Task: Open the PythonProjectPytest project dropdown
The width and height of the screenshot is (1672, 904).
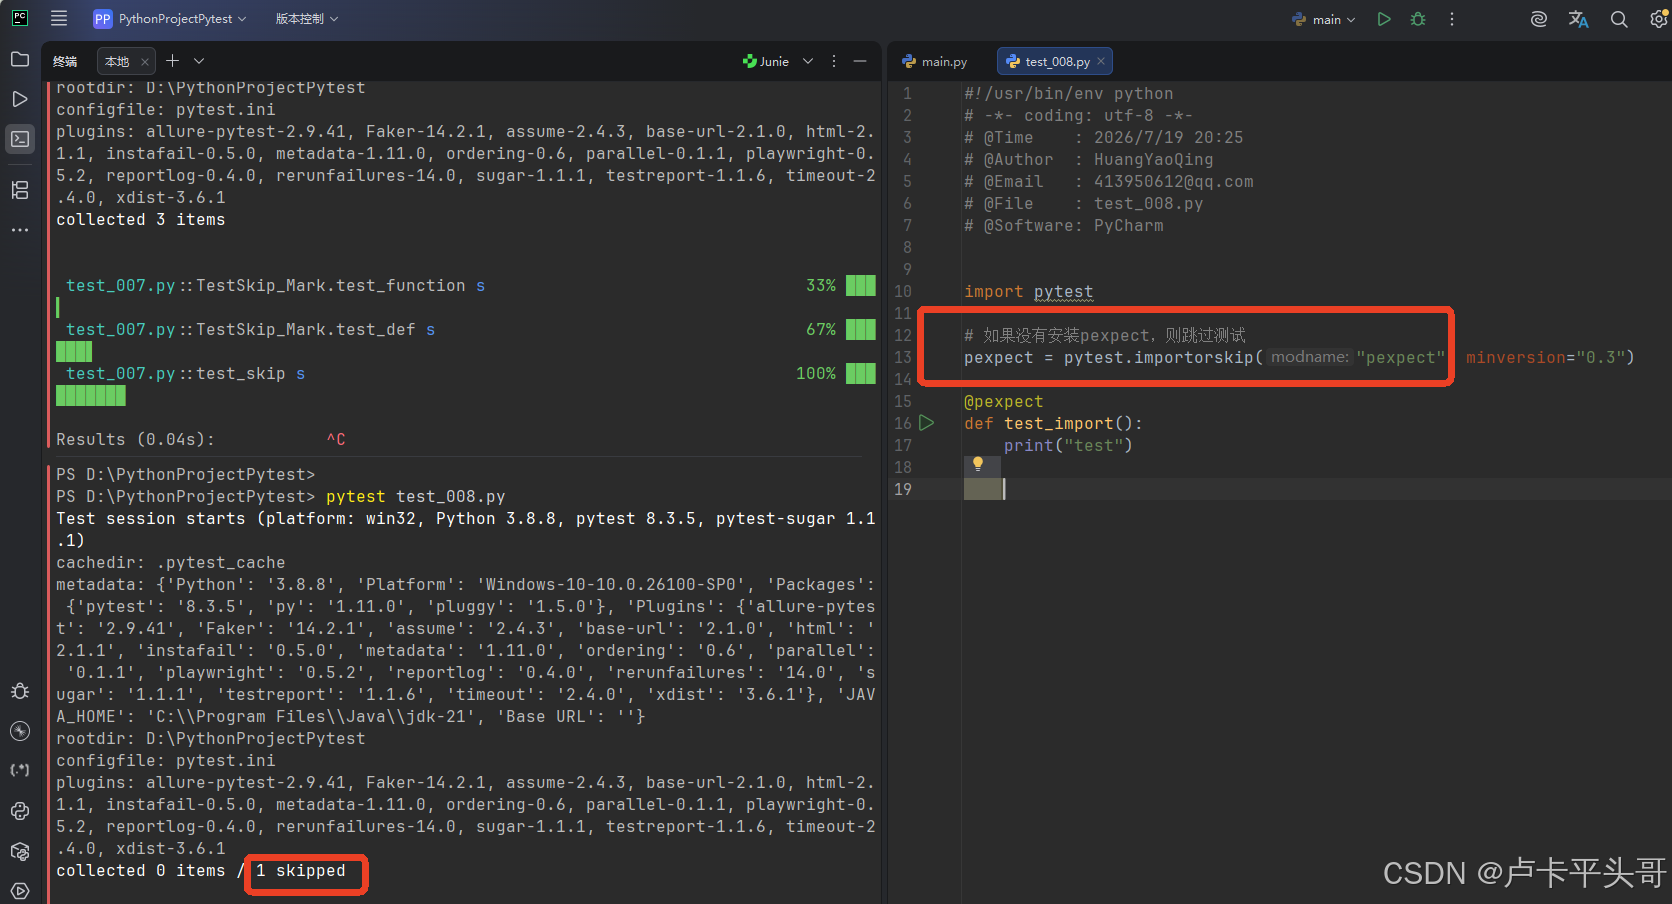Action: 170,19
